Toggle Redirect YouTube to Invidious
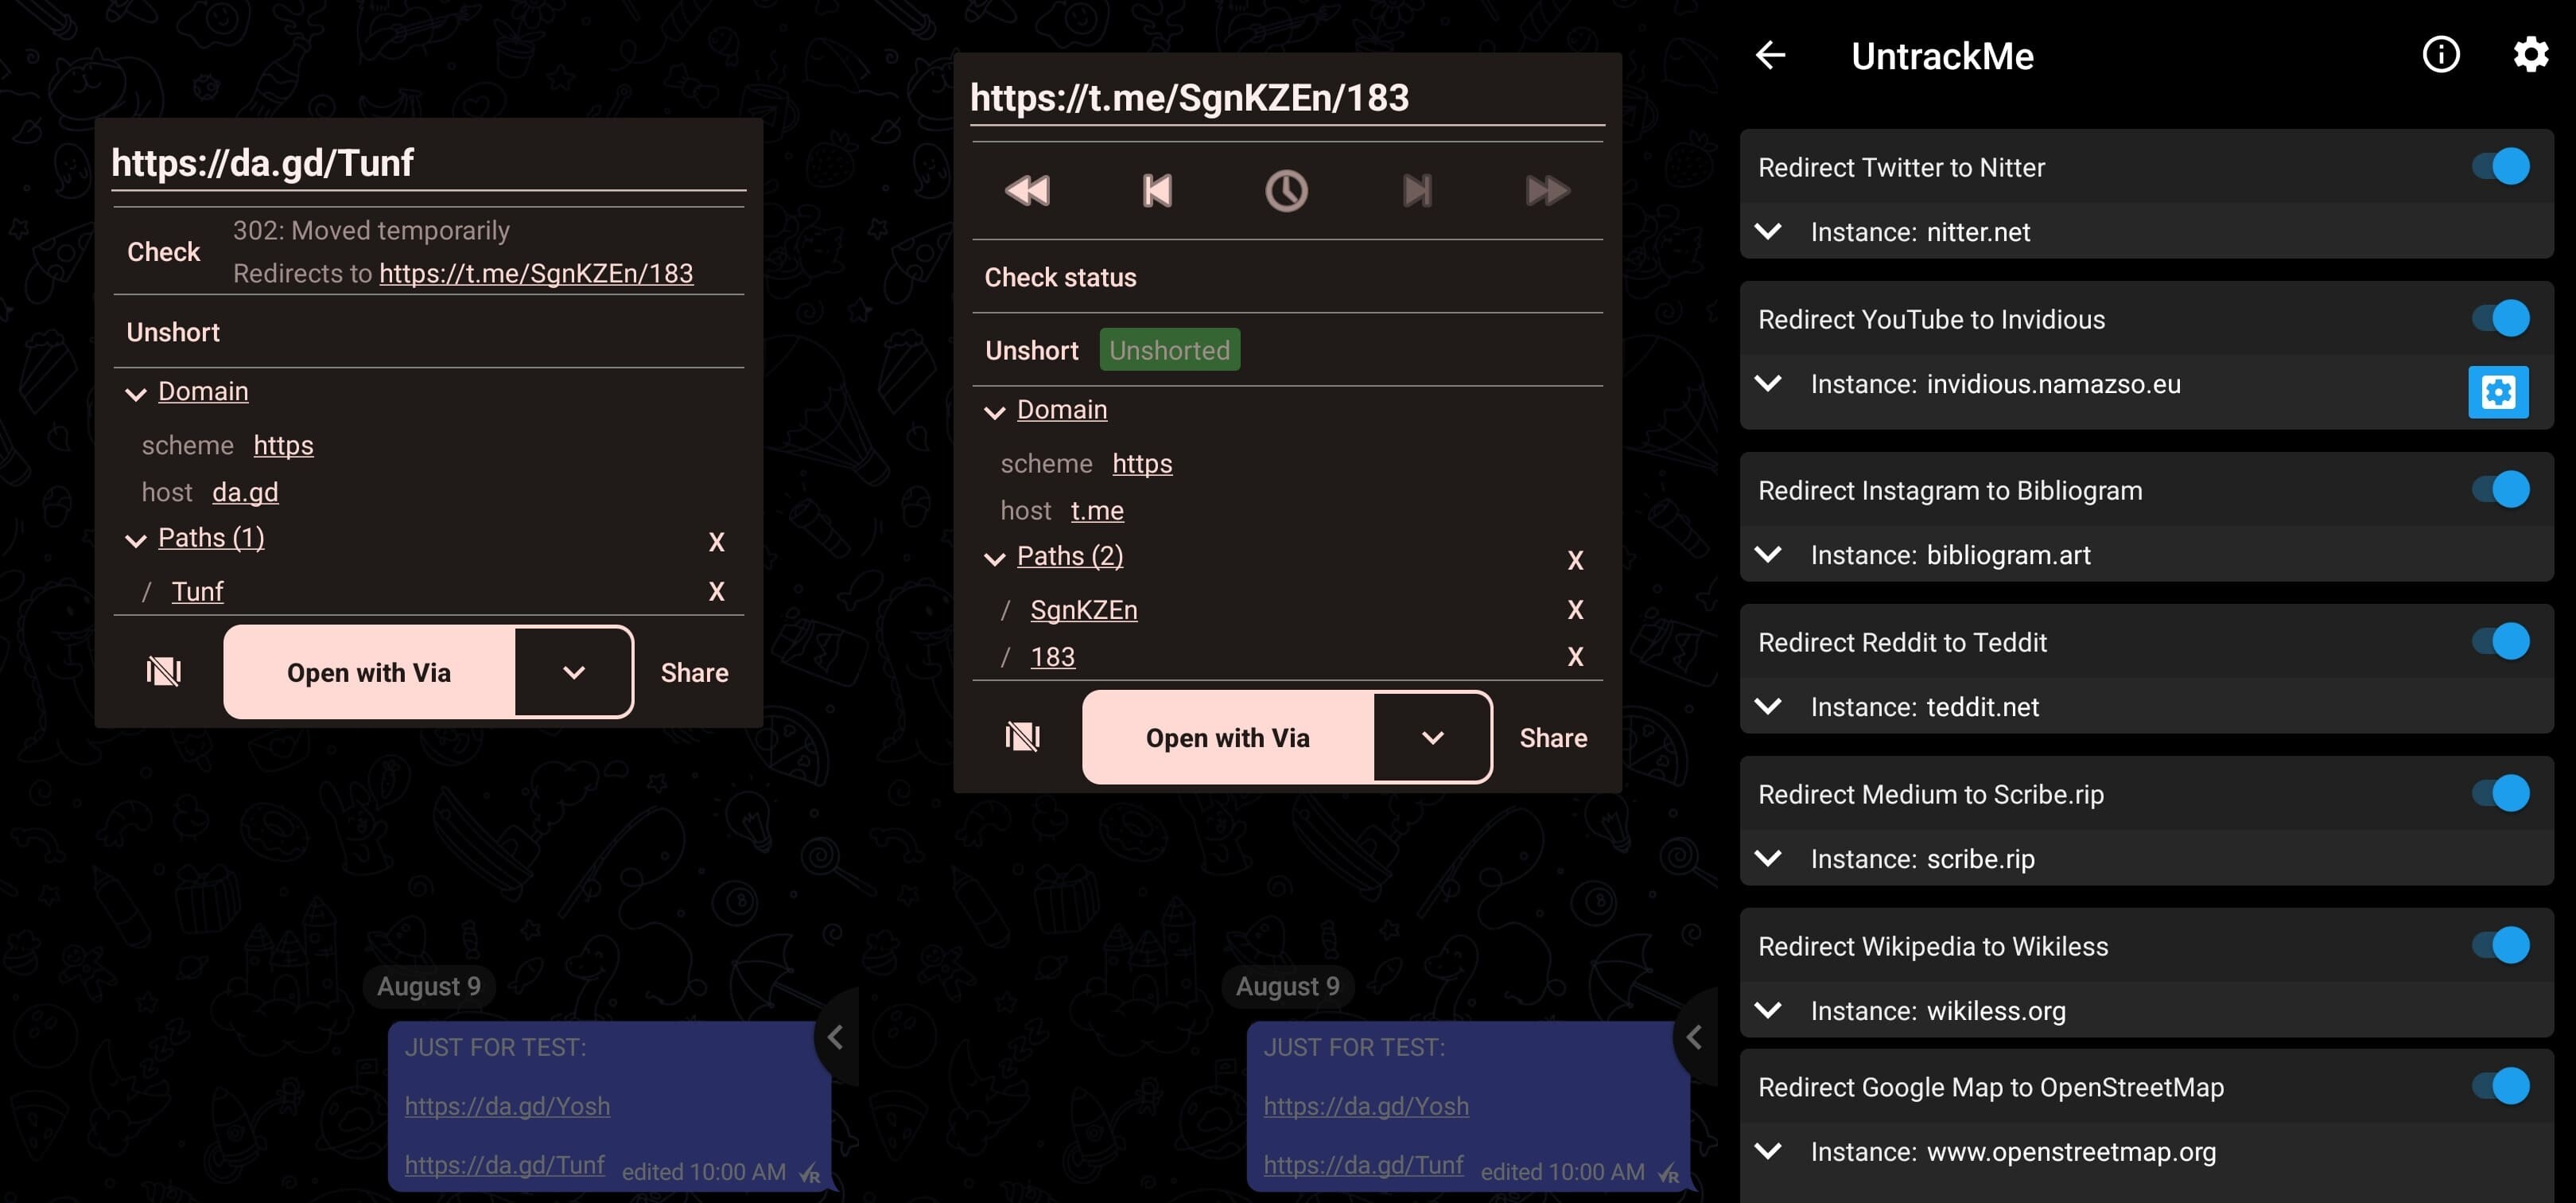Viewport: 2576px width, 1203px height. coord(2500,318)
